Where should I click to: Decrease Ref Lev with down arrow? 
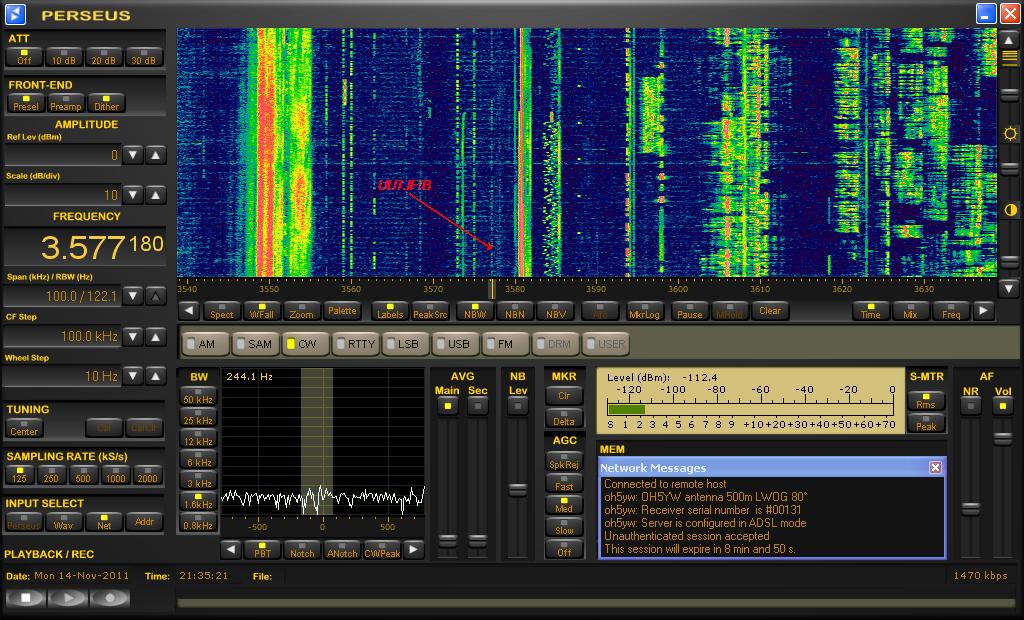pyautogui.click(x=133, y=155)
